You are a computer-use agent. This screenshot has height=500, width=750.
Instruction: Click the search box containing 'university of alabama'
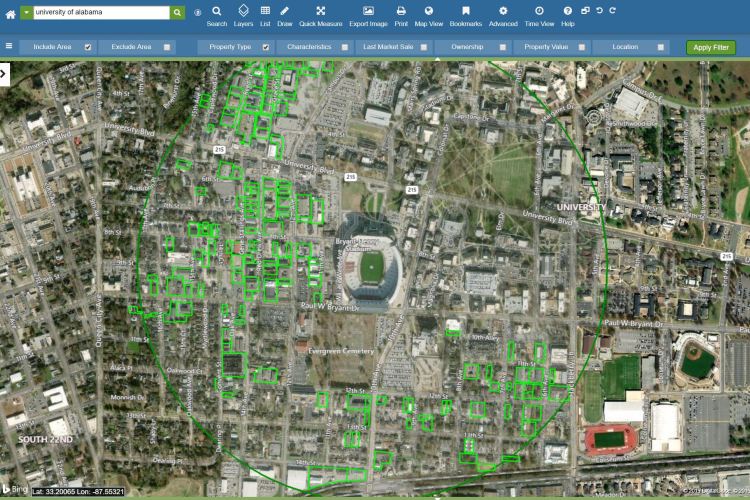pyautogui.click(x=101, y=12)
